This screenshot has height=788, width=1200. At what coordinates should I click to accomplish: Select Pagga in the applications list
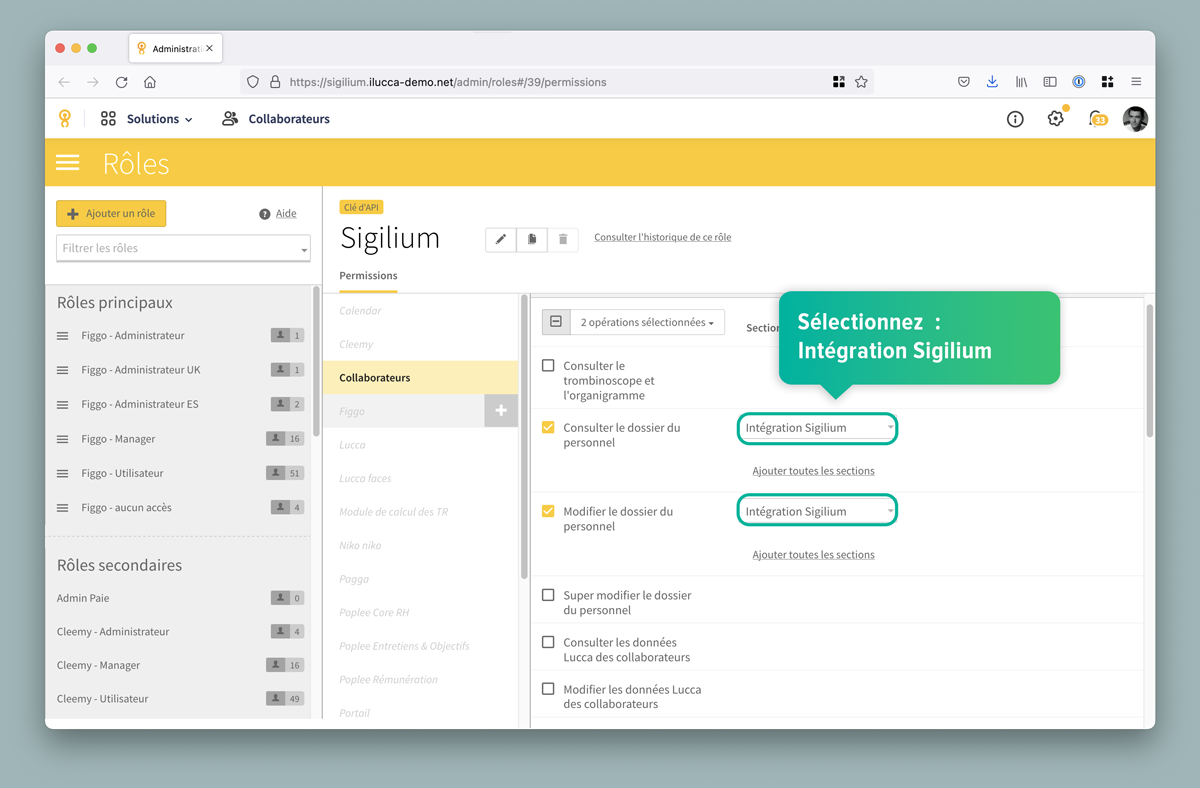point(354,579)
